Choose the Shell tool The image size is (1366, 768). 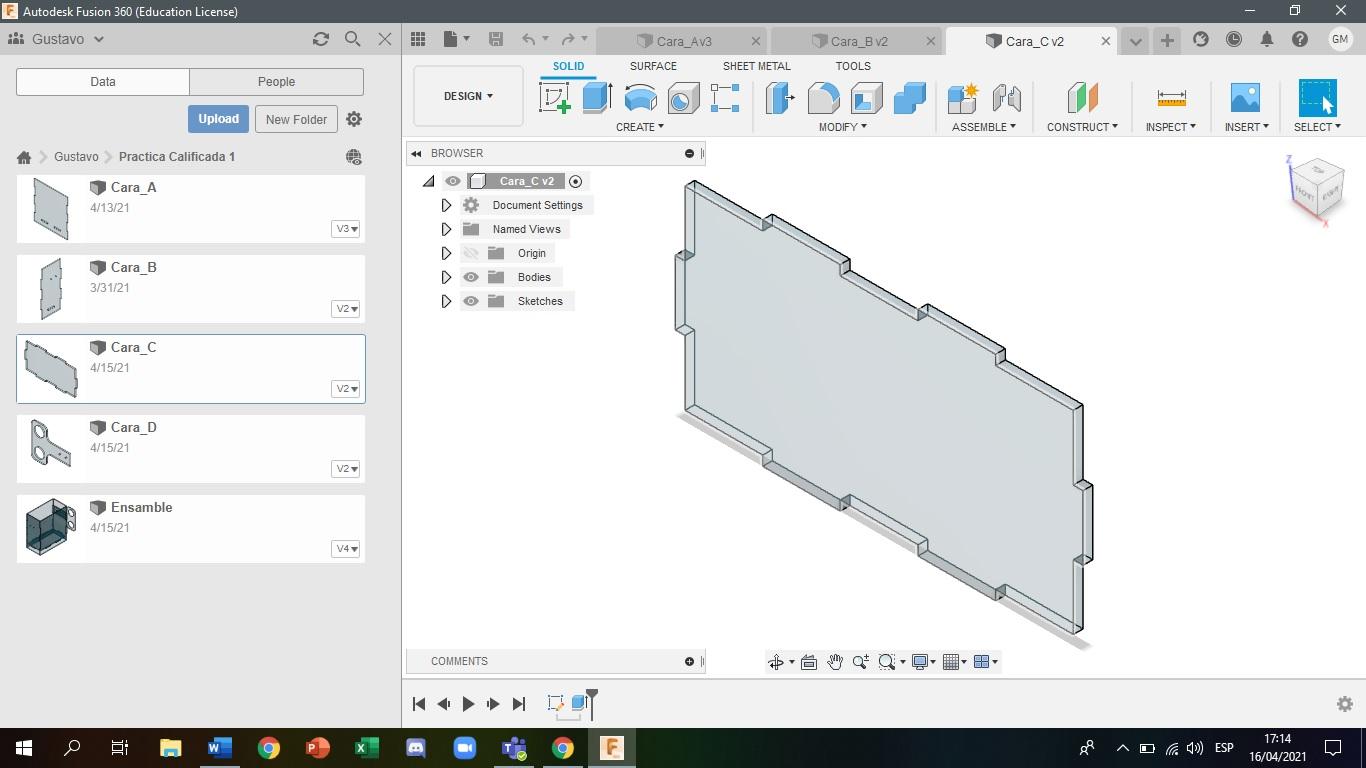click(866, 98)
